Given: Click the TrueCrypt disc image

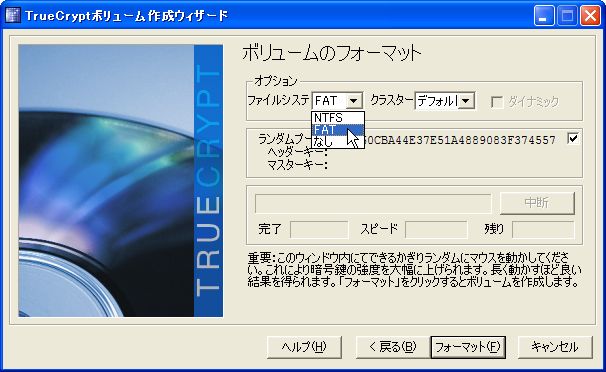Looking at the screenshot, I should click(x=120, y=180).
